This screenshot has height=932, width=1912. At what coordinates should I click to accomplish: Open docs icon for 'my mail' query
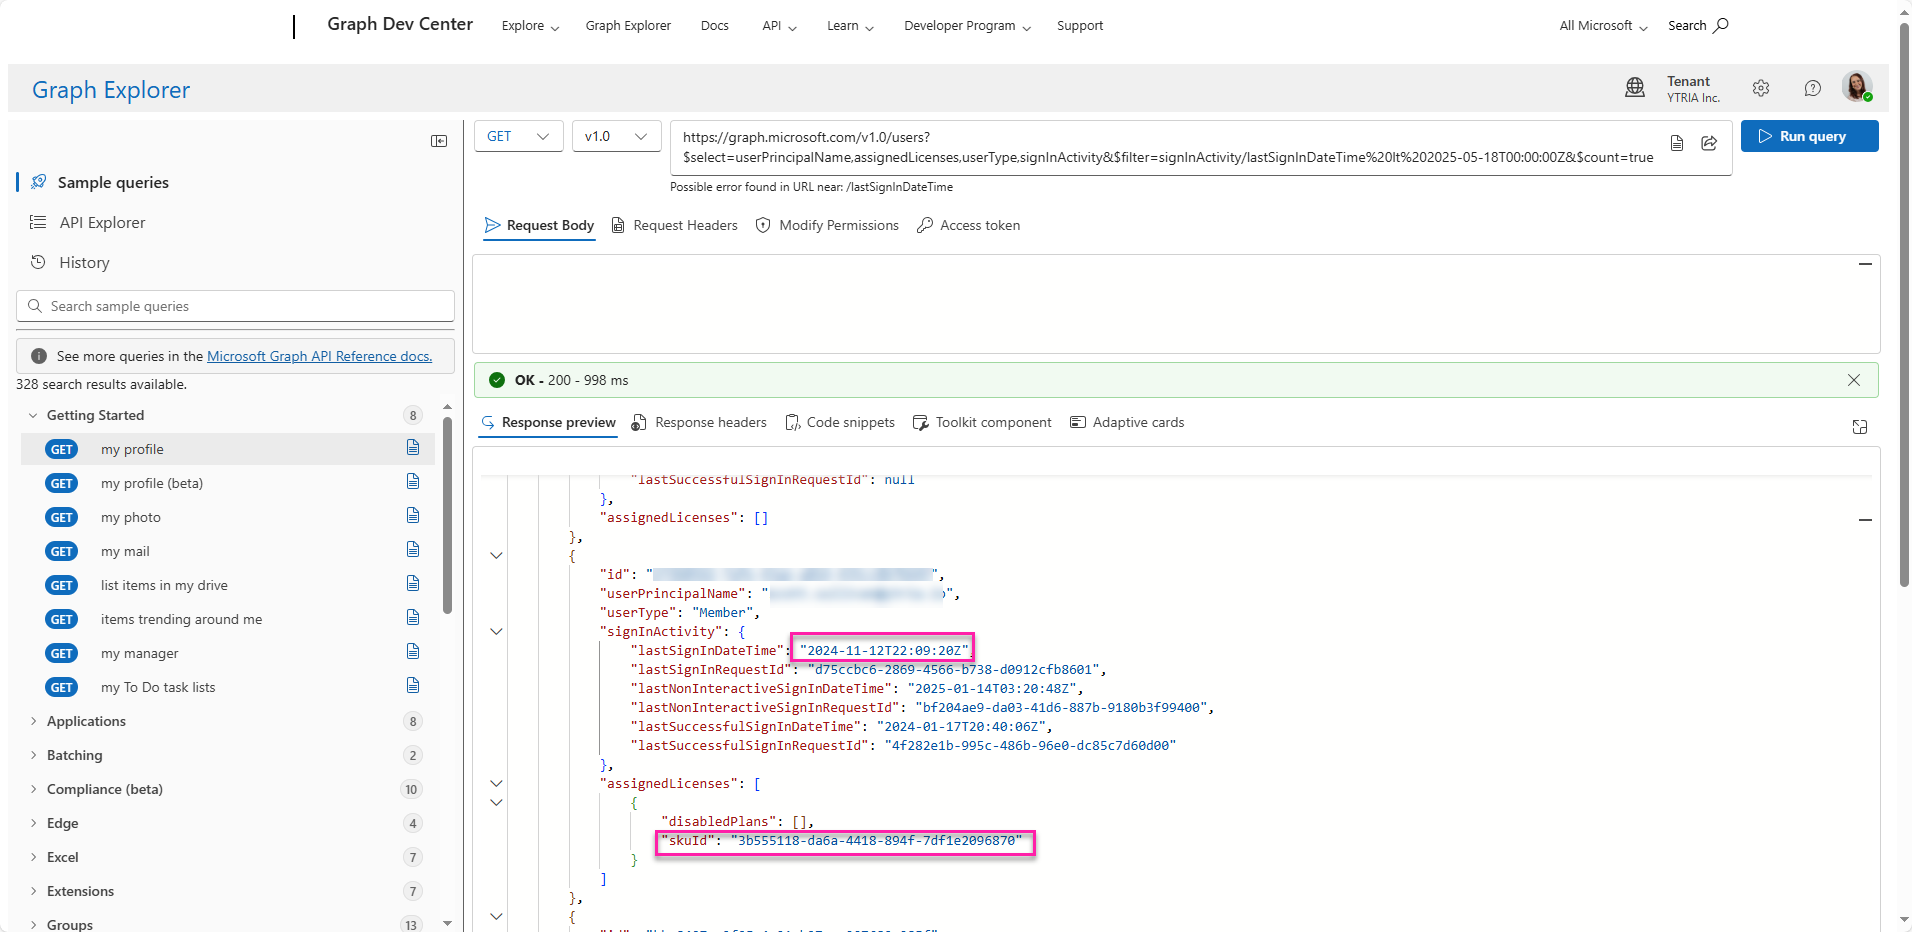tap(413, 550)
